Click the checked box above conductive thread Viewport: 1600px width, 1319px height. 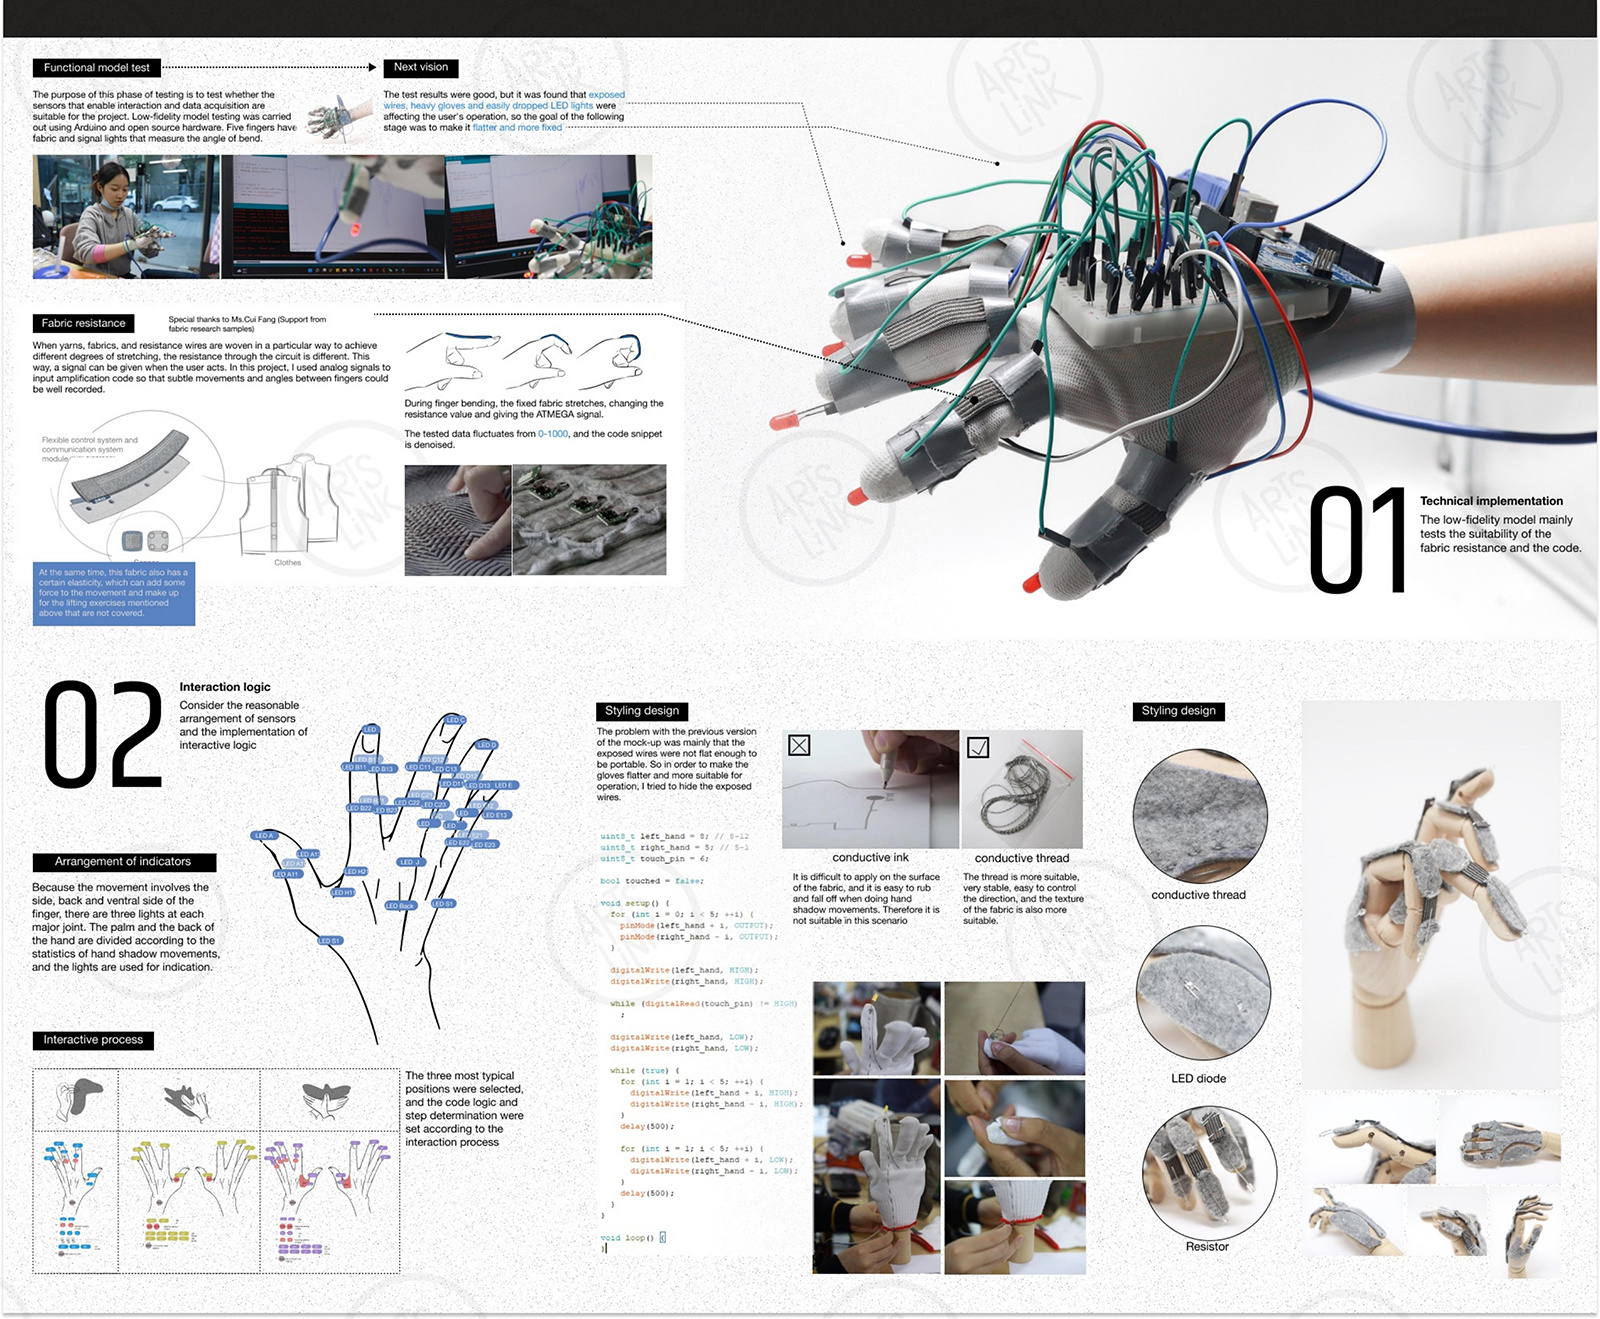pyautogui.click(x=978, y=747)
